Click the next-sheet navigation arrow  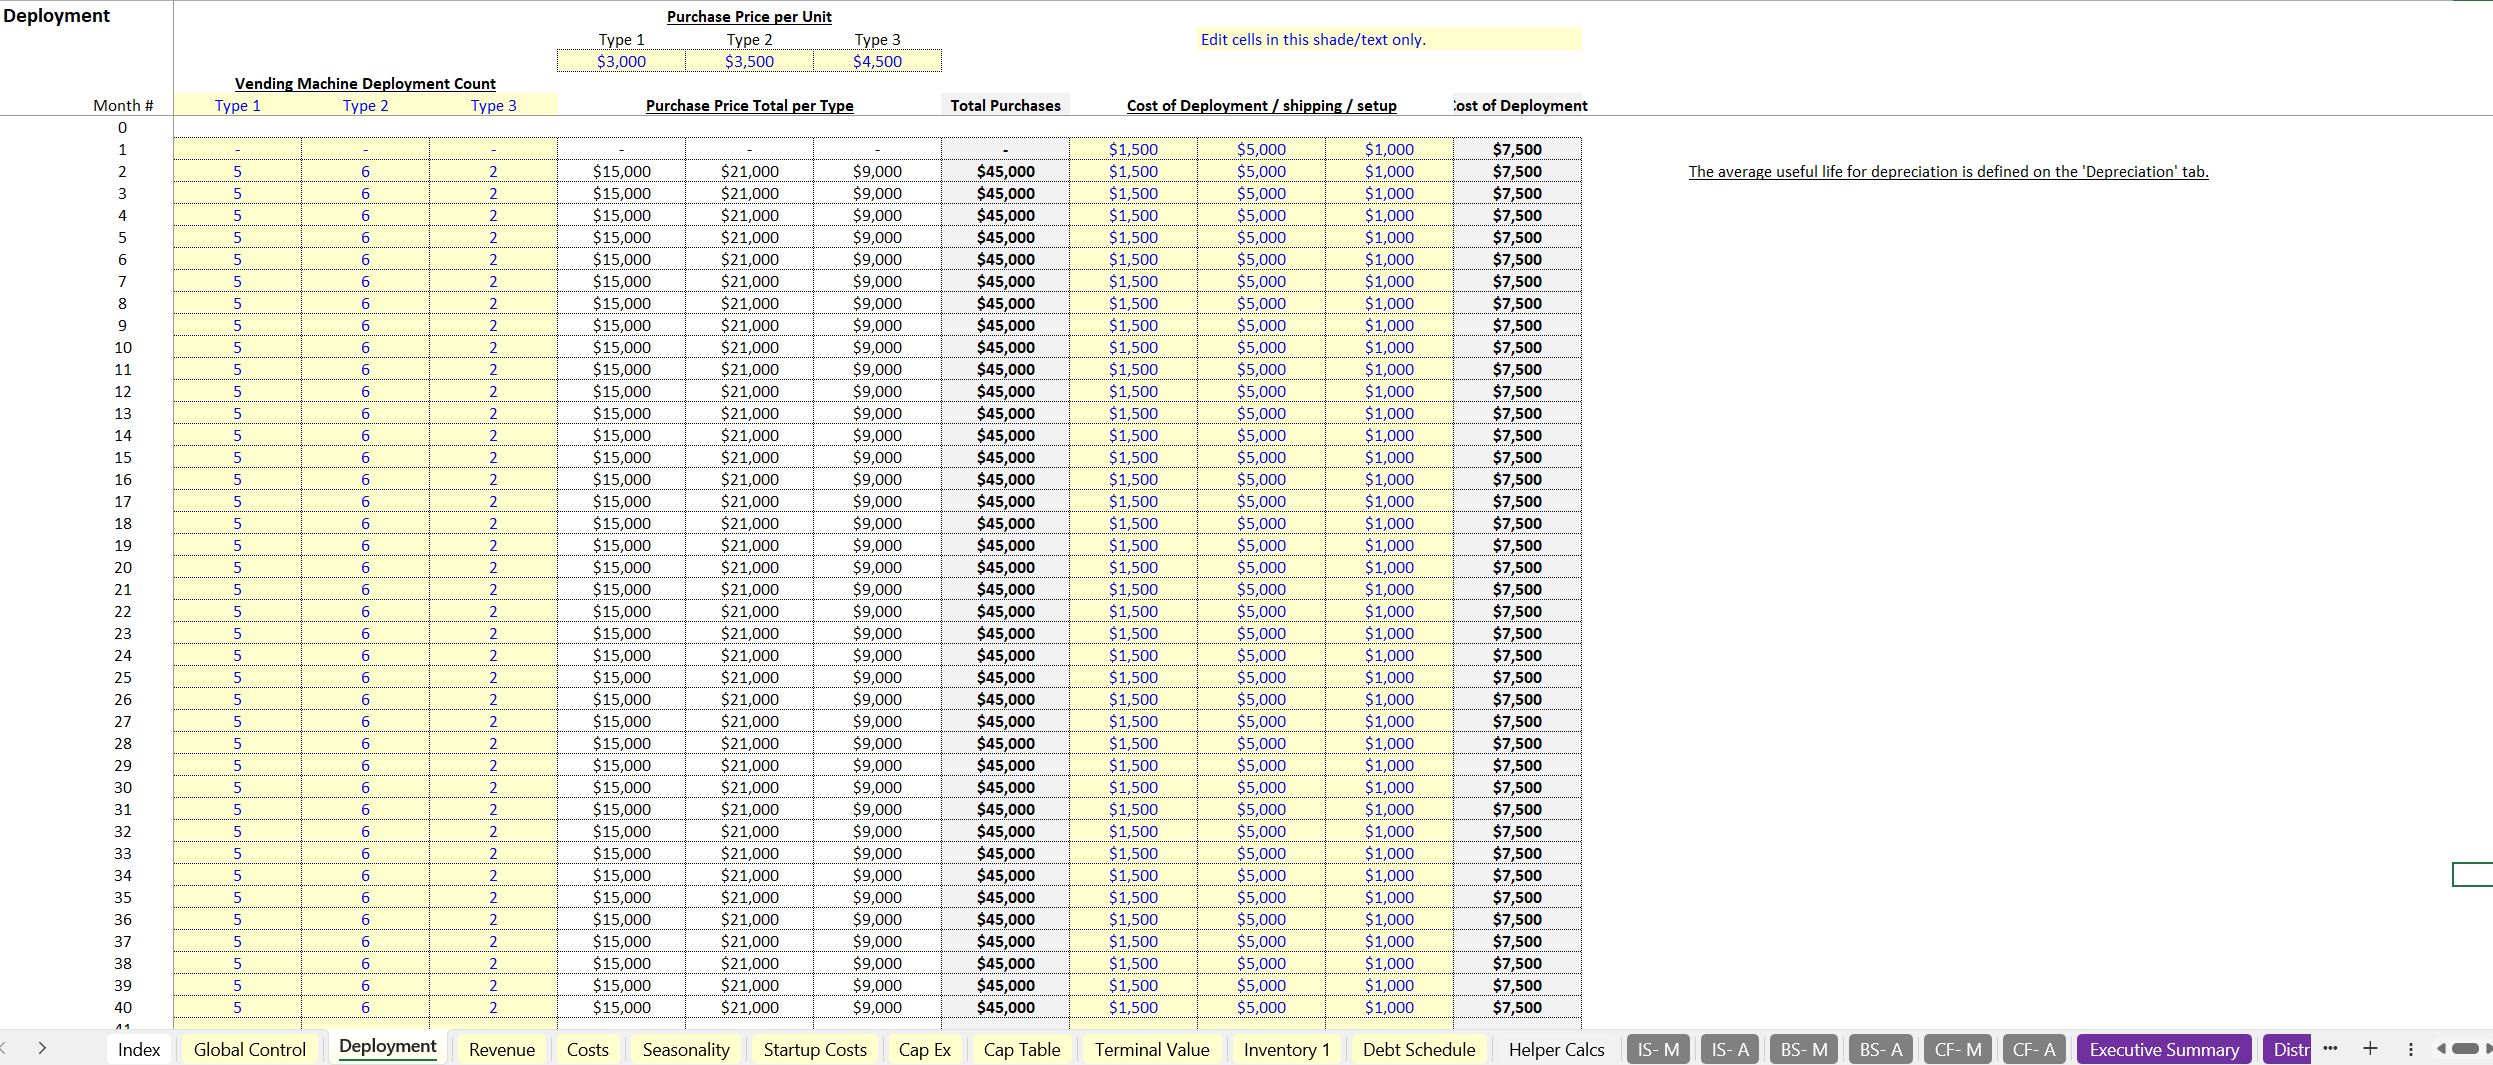tap(42, 1048)
